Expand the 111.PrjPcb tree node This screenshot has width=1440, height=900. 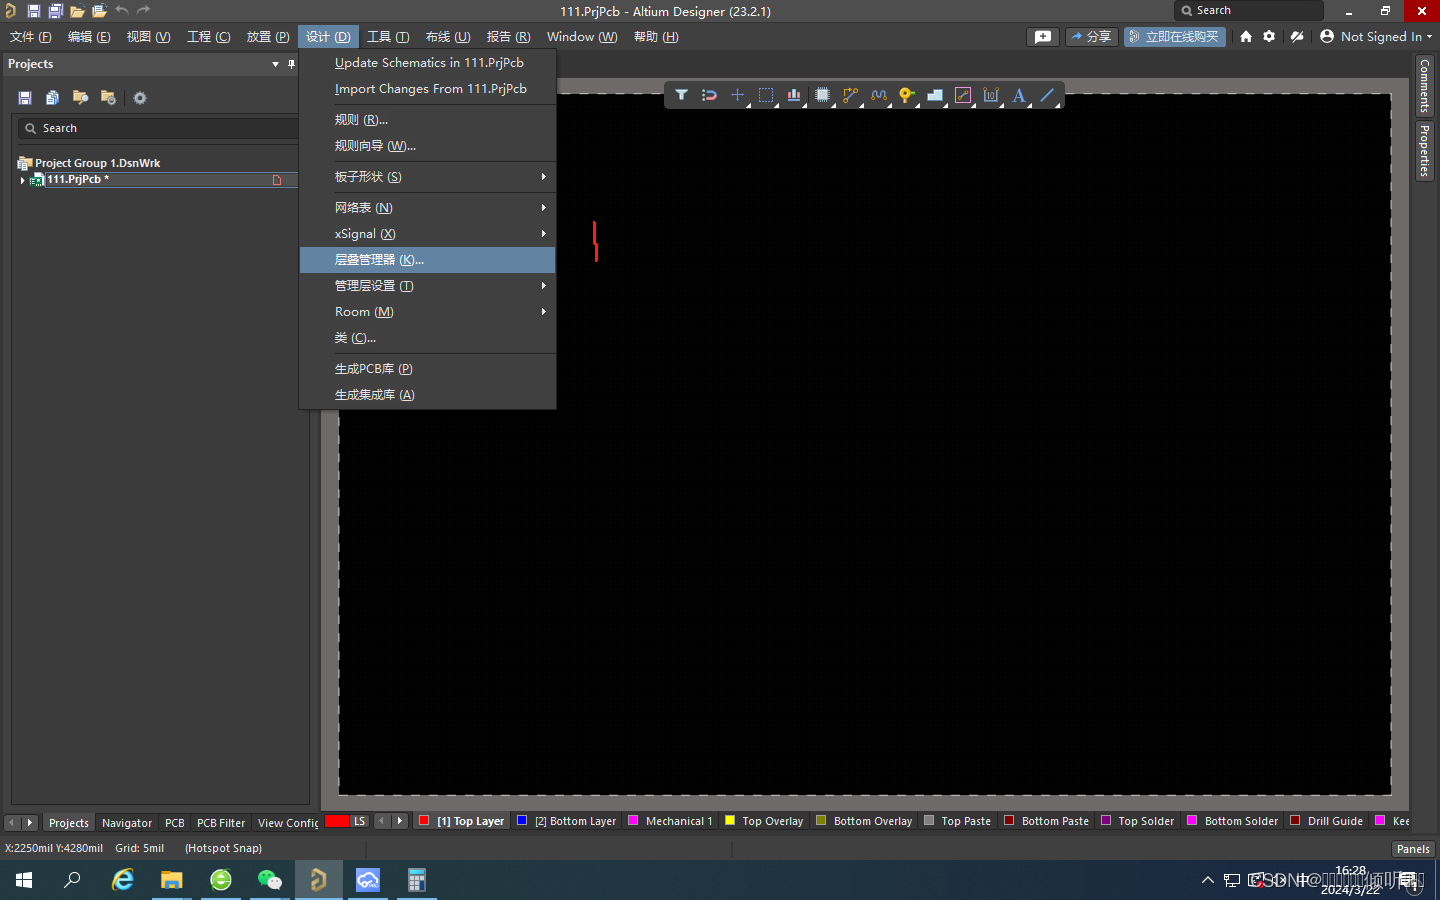point(22,180)
